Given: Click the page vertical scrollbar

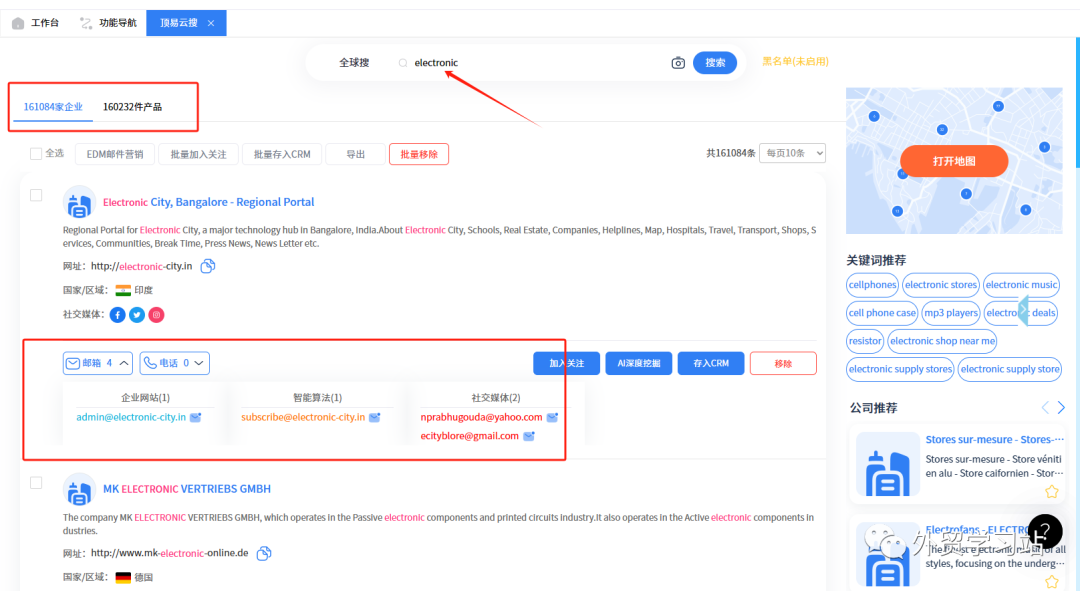Looking at the screenshot, I should click(x=1077, y=103).
